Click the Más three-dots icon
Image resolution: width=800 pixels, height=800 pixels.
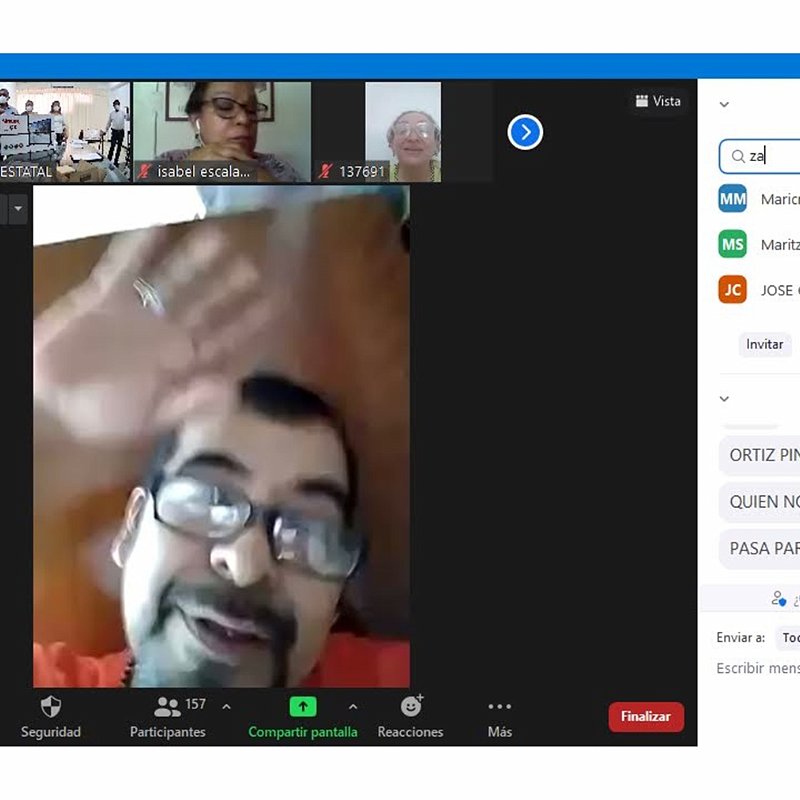(499, 707)
